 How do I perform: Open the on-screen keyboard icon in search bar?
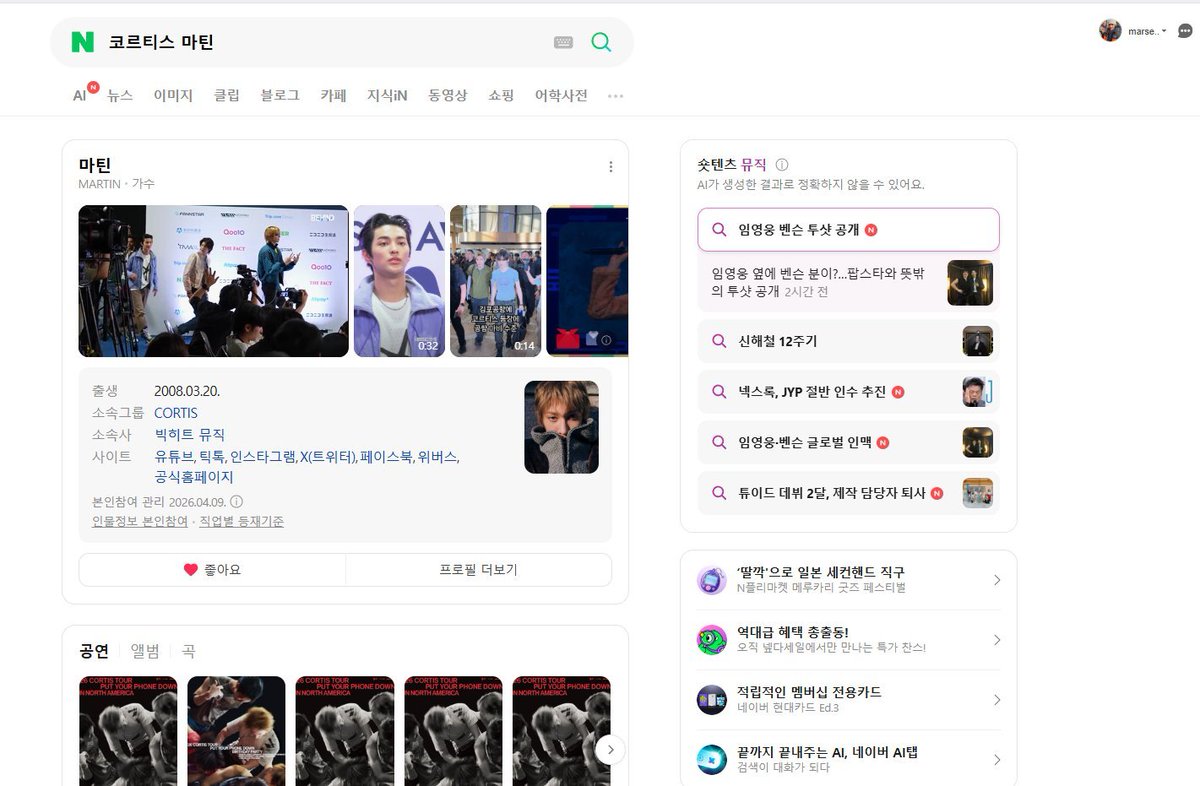pos(563,42)
